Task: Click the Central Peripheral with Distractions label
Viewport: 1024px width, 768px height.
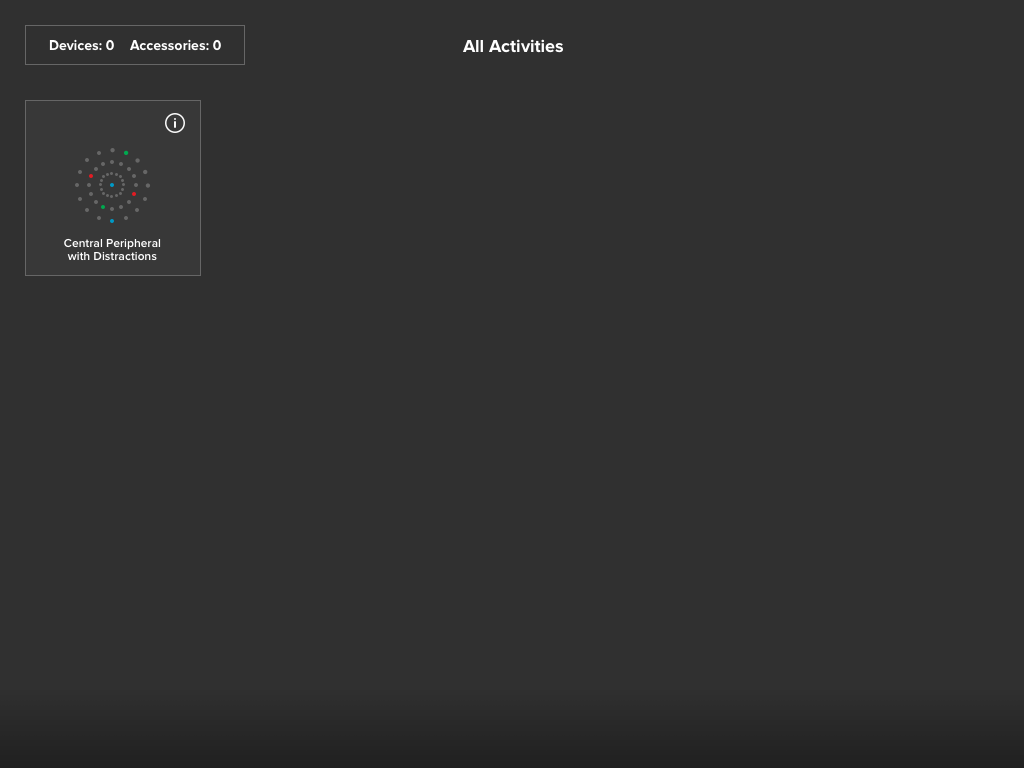Action: [112, 249]
